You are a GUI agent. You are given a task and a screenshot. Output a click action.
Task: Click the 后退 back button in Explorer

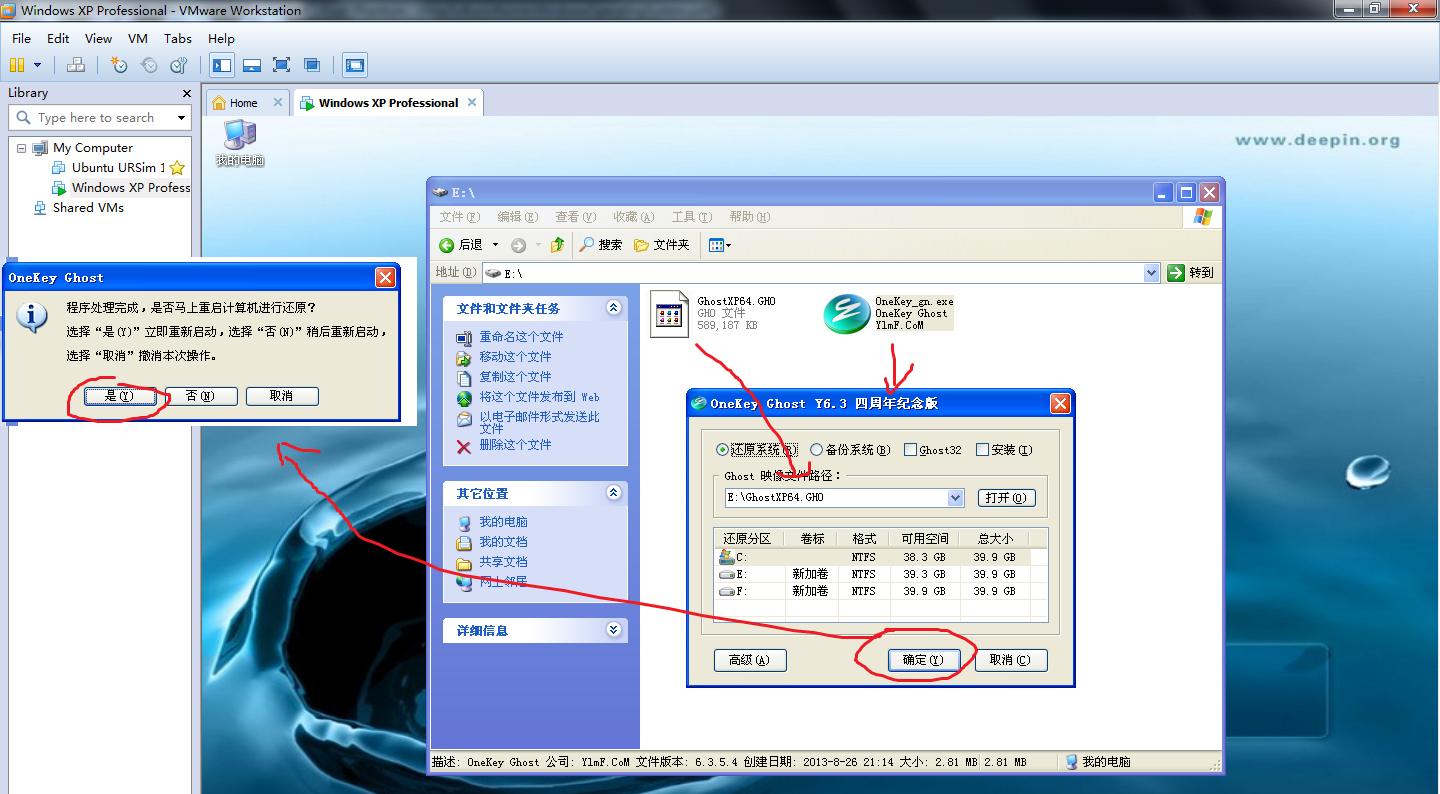[462, 245]
